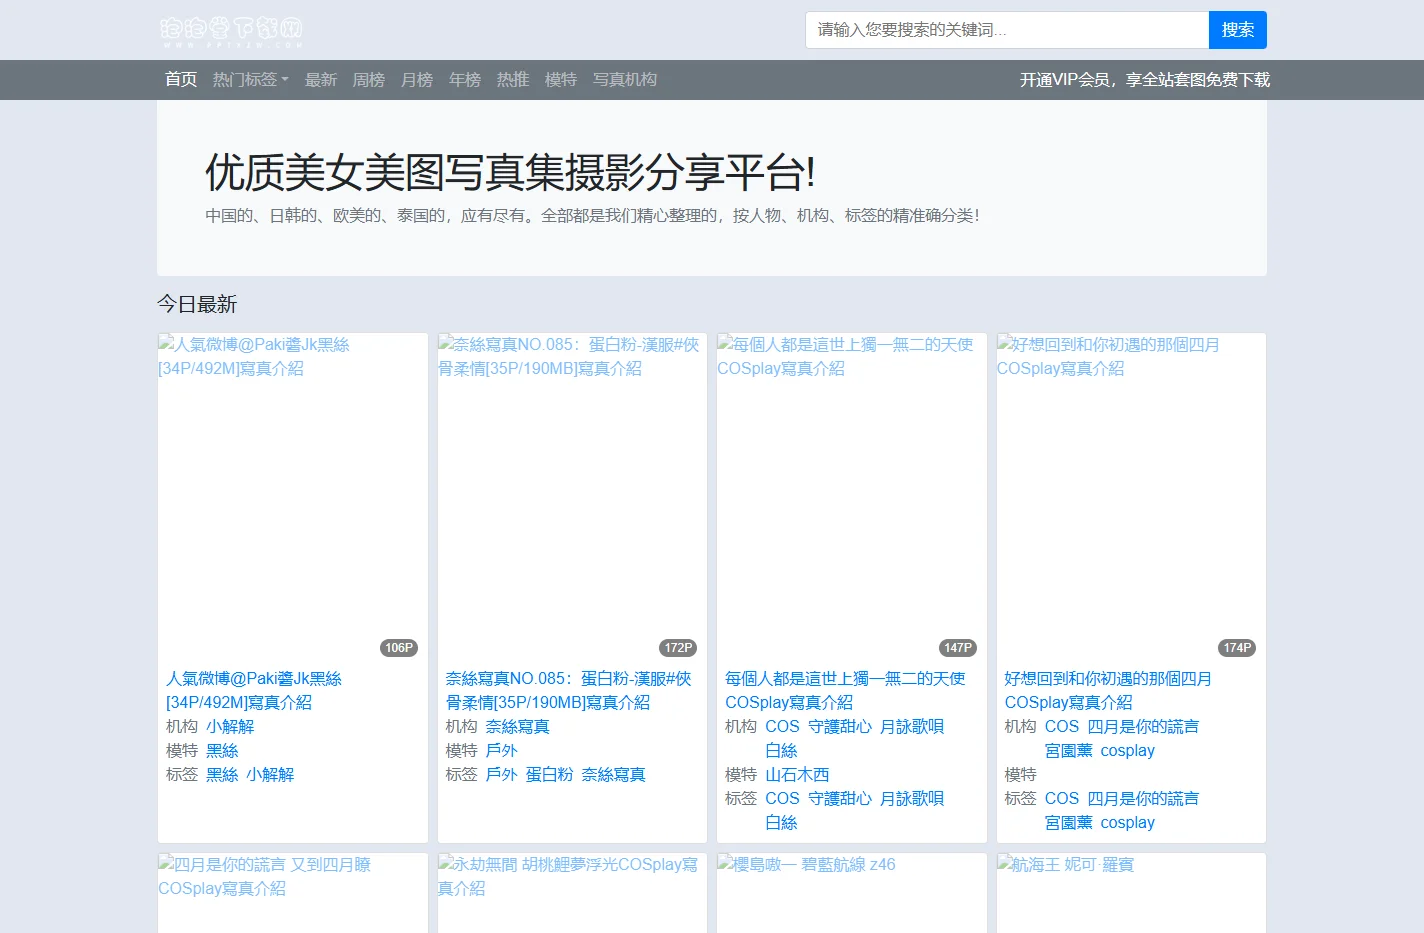Click COS in fourth card's 机构 row

coord(1062,727)
